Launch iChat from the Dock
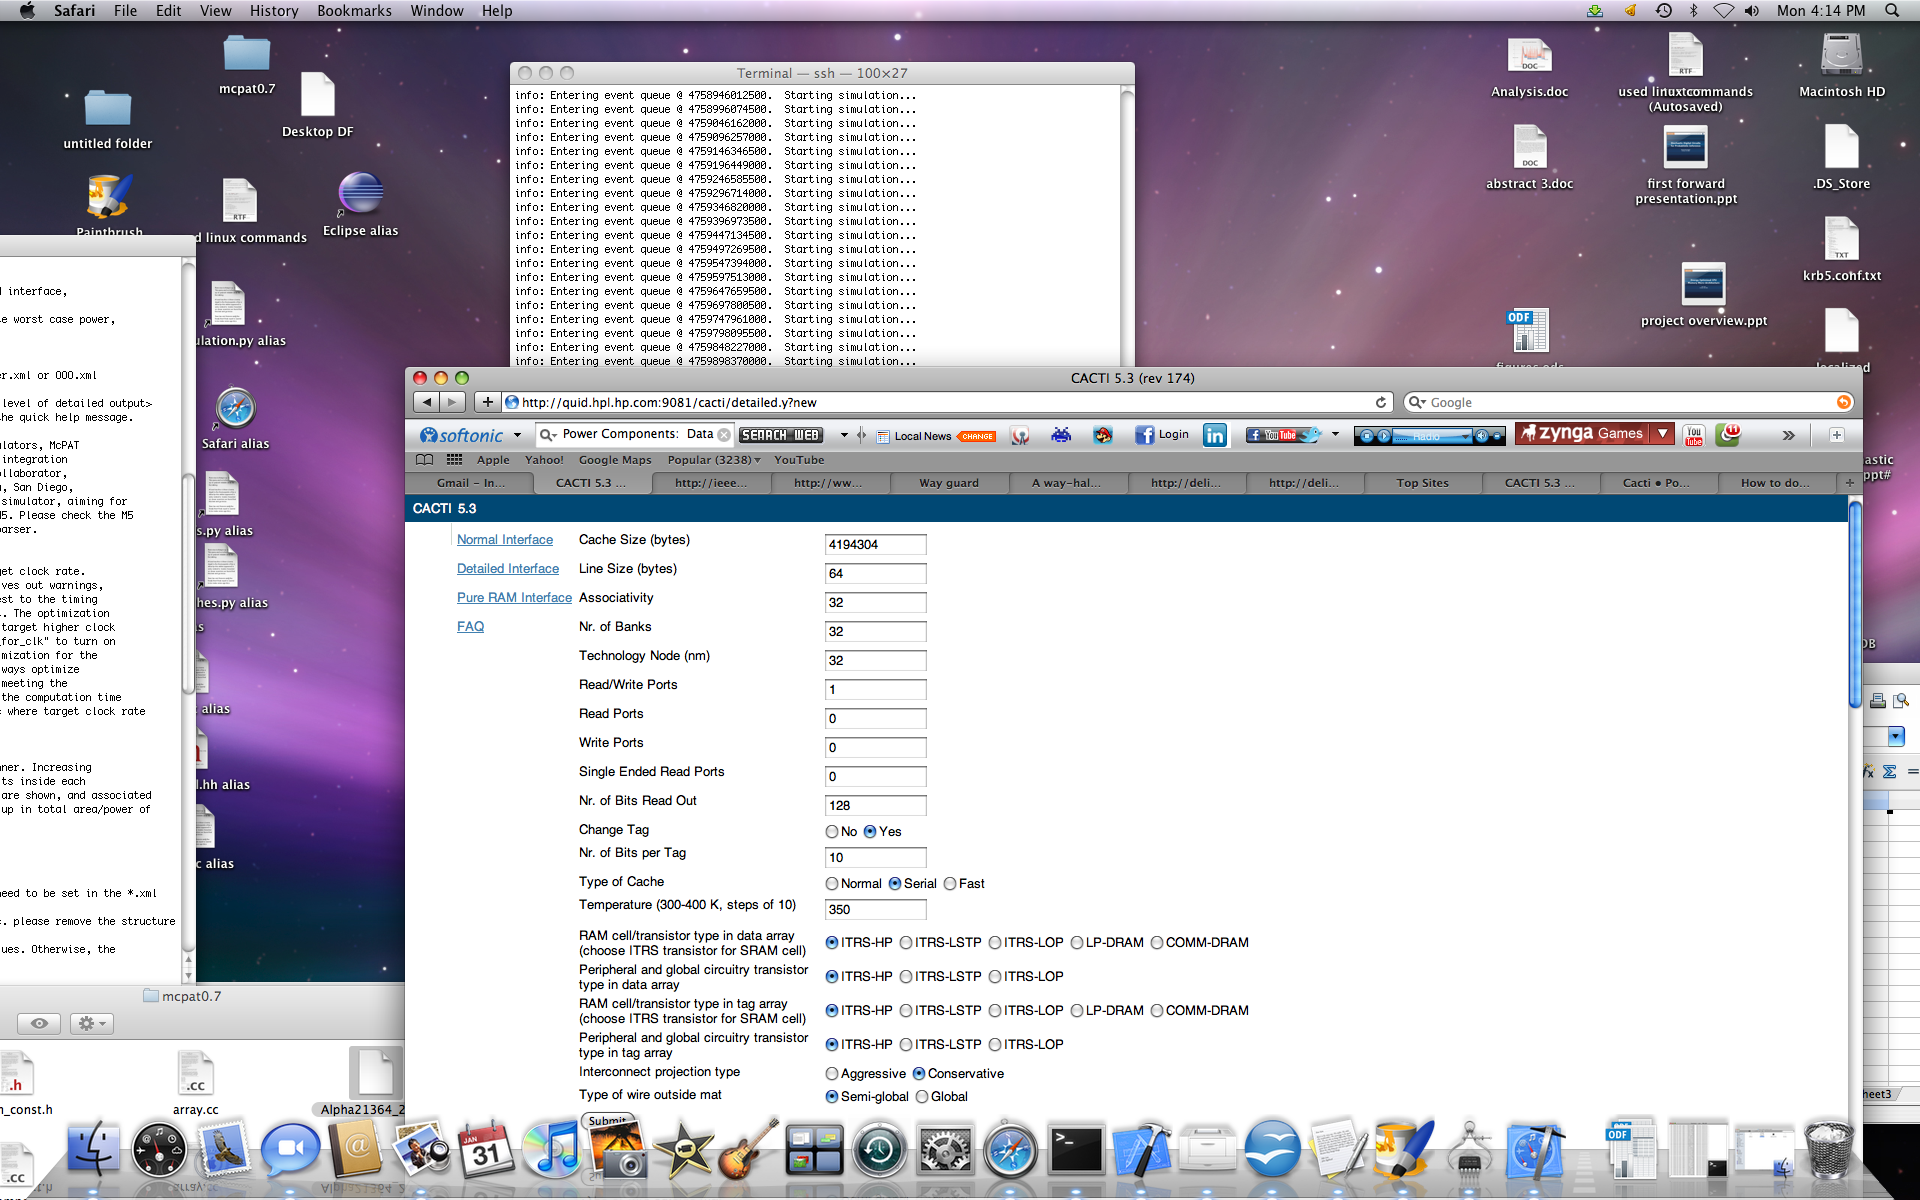 click(290, 1149)
